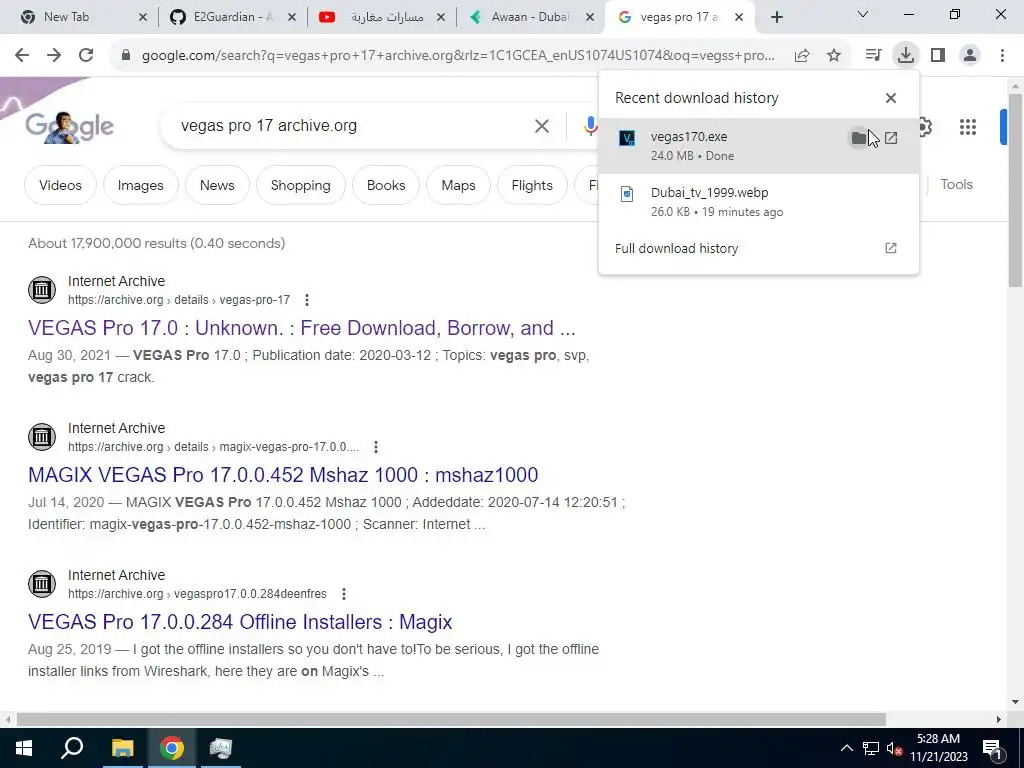Screen dimensions: 1024x768
Task: Open VEGAS Pro 17.0.0.284 Offline Installers result
Action: (240, 622)
